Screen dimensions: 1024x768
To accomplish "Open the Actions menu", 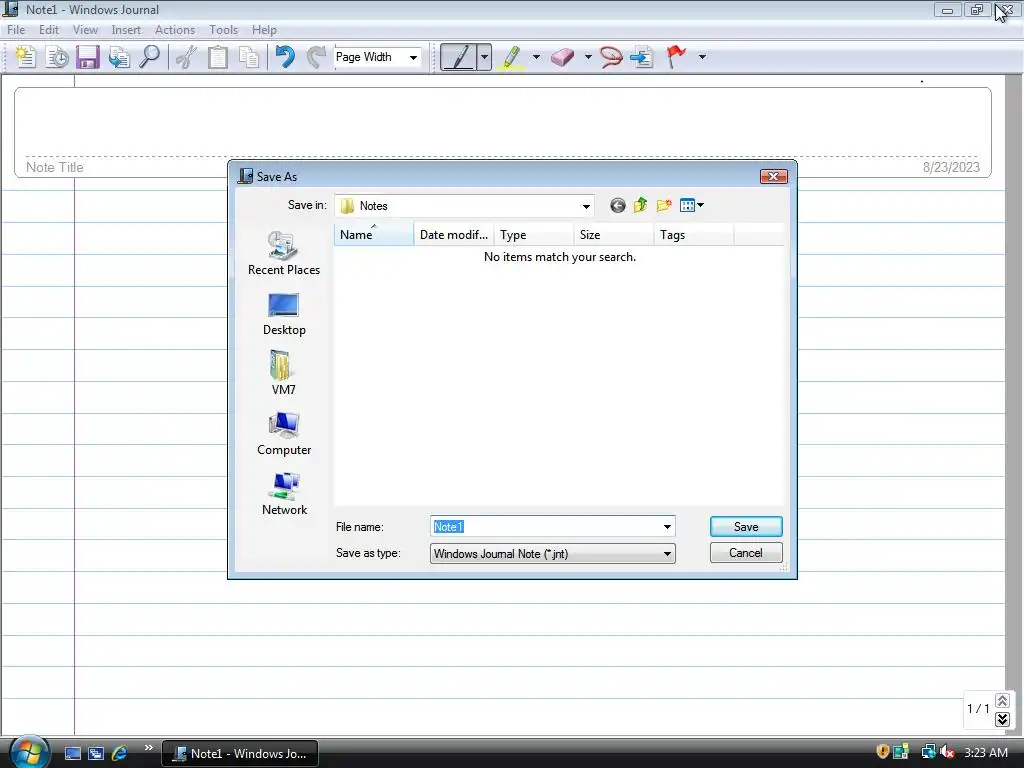I will pyautogui.click(x=174, y=30).
